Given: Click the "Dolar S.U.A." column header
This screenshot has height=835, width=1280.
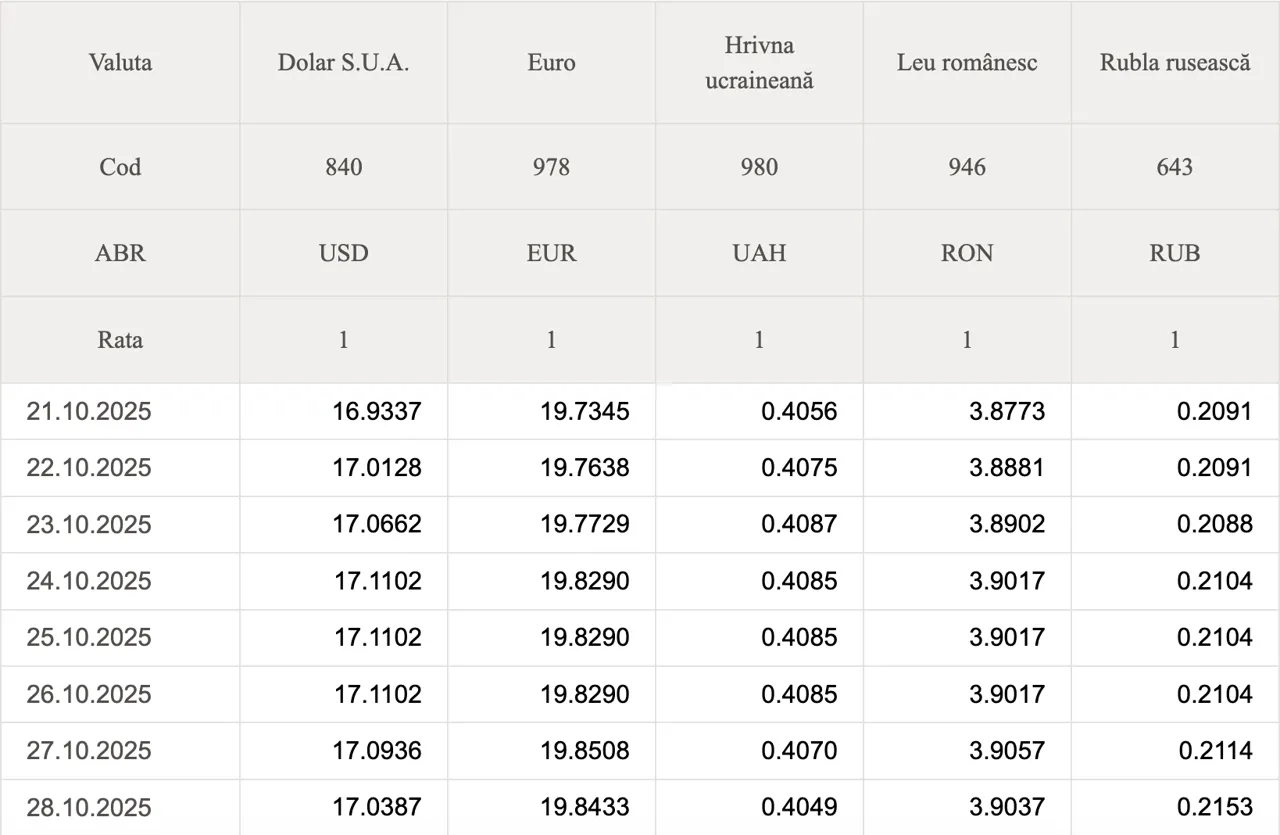Looking at the screenshot, I should 343,62.
